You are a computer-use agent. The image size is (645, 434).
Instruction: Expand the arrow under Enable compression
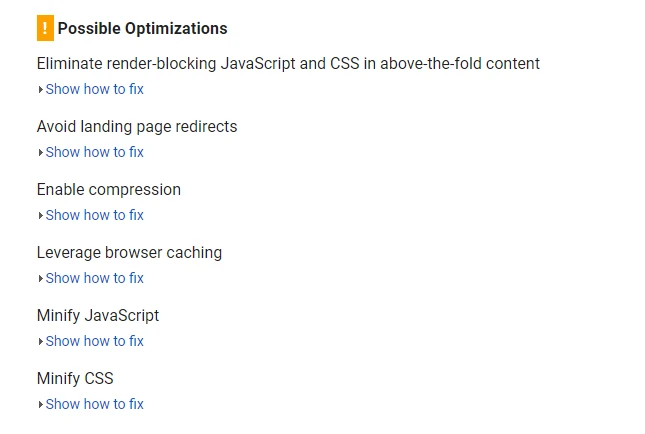tap(40, 216)
